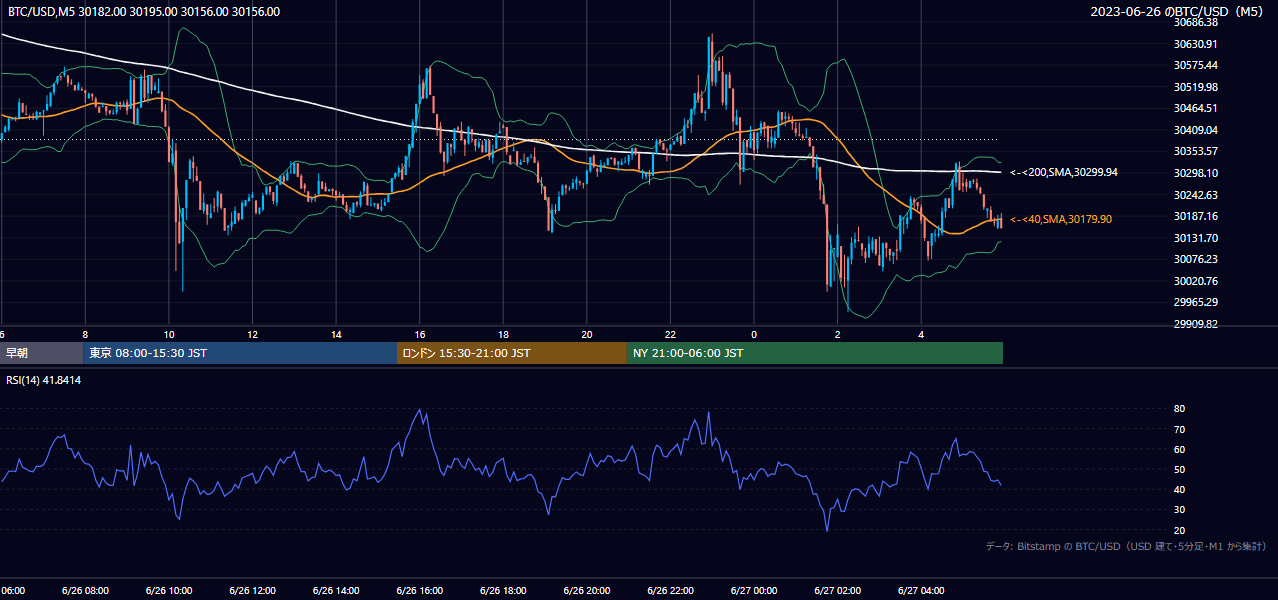Click price axis value 30575.44
Screen dimensions: 1278x600
tap(1196, 65)
